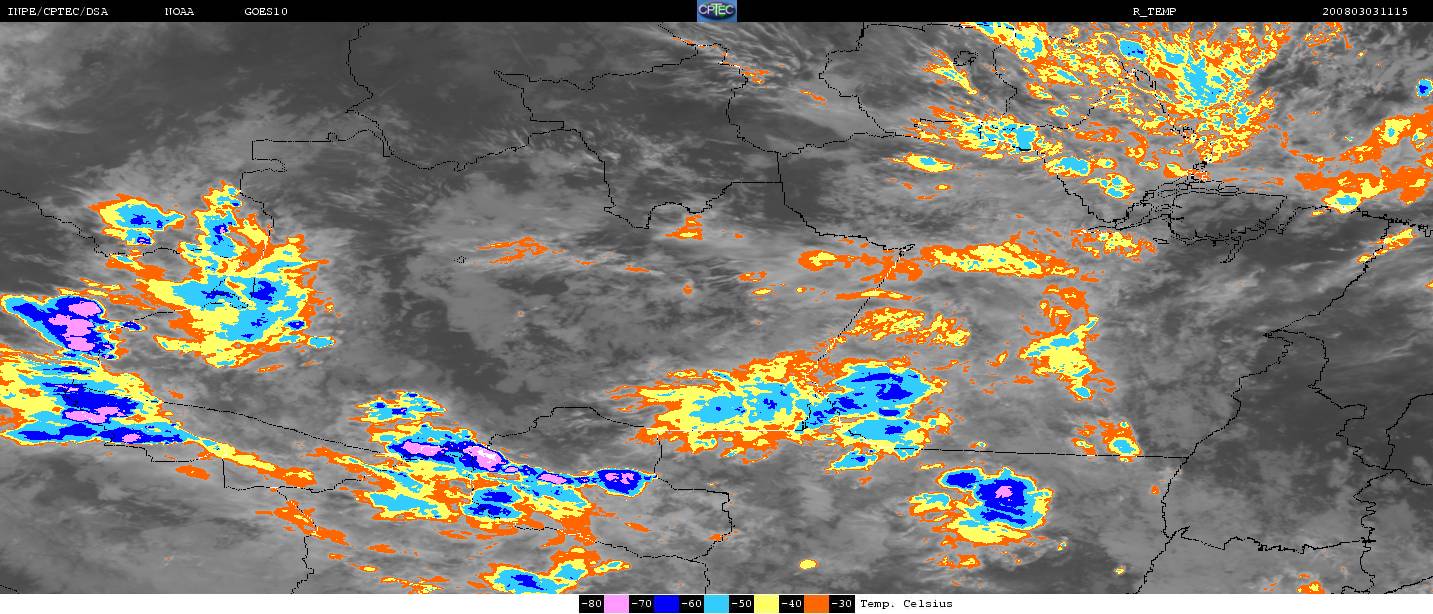Click the -30 legend value
Viewport: 1433px width, 614px height.
coord(841,603)
